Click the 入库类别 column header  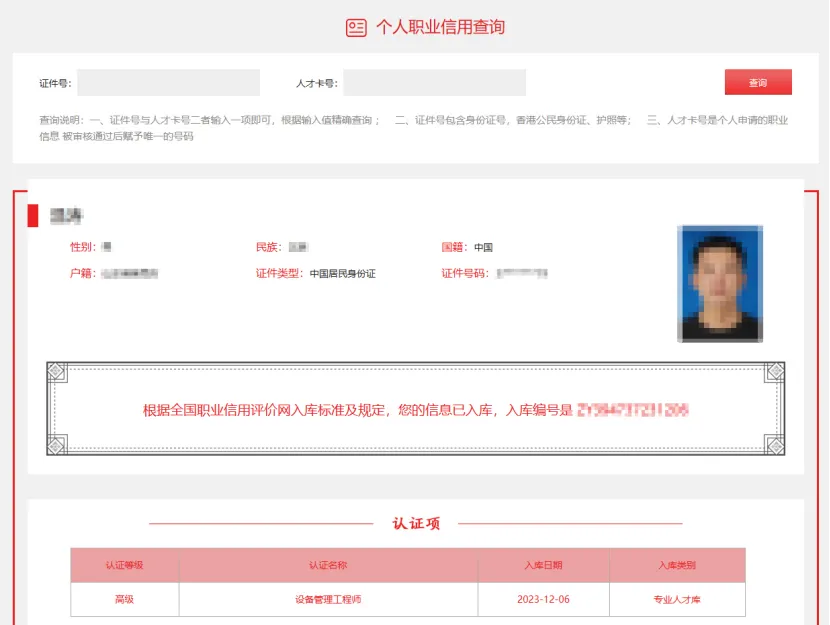click(x=677, y=565)
